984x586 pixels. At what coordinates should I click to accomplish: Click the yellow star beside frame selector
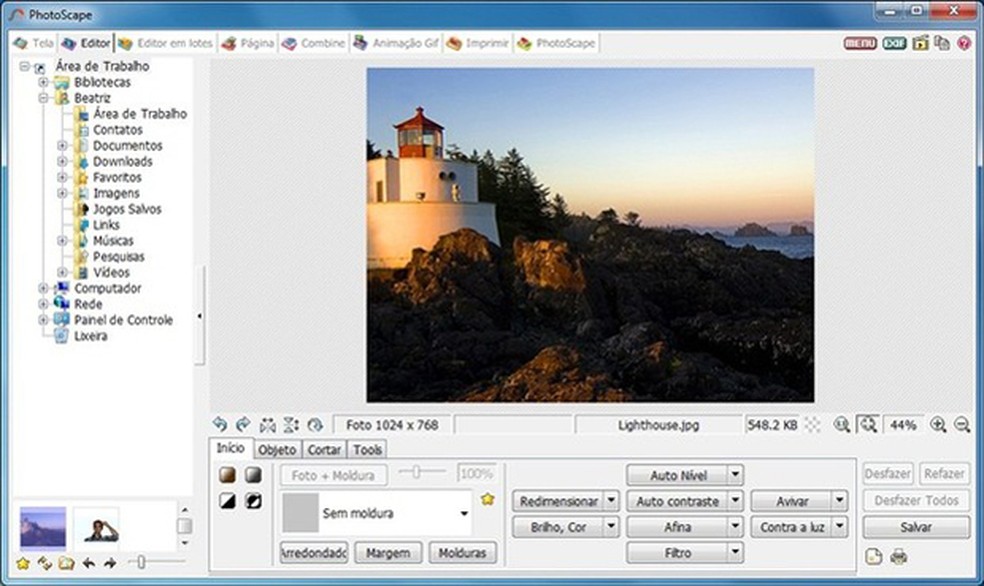tap(487, 499)
